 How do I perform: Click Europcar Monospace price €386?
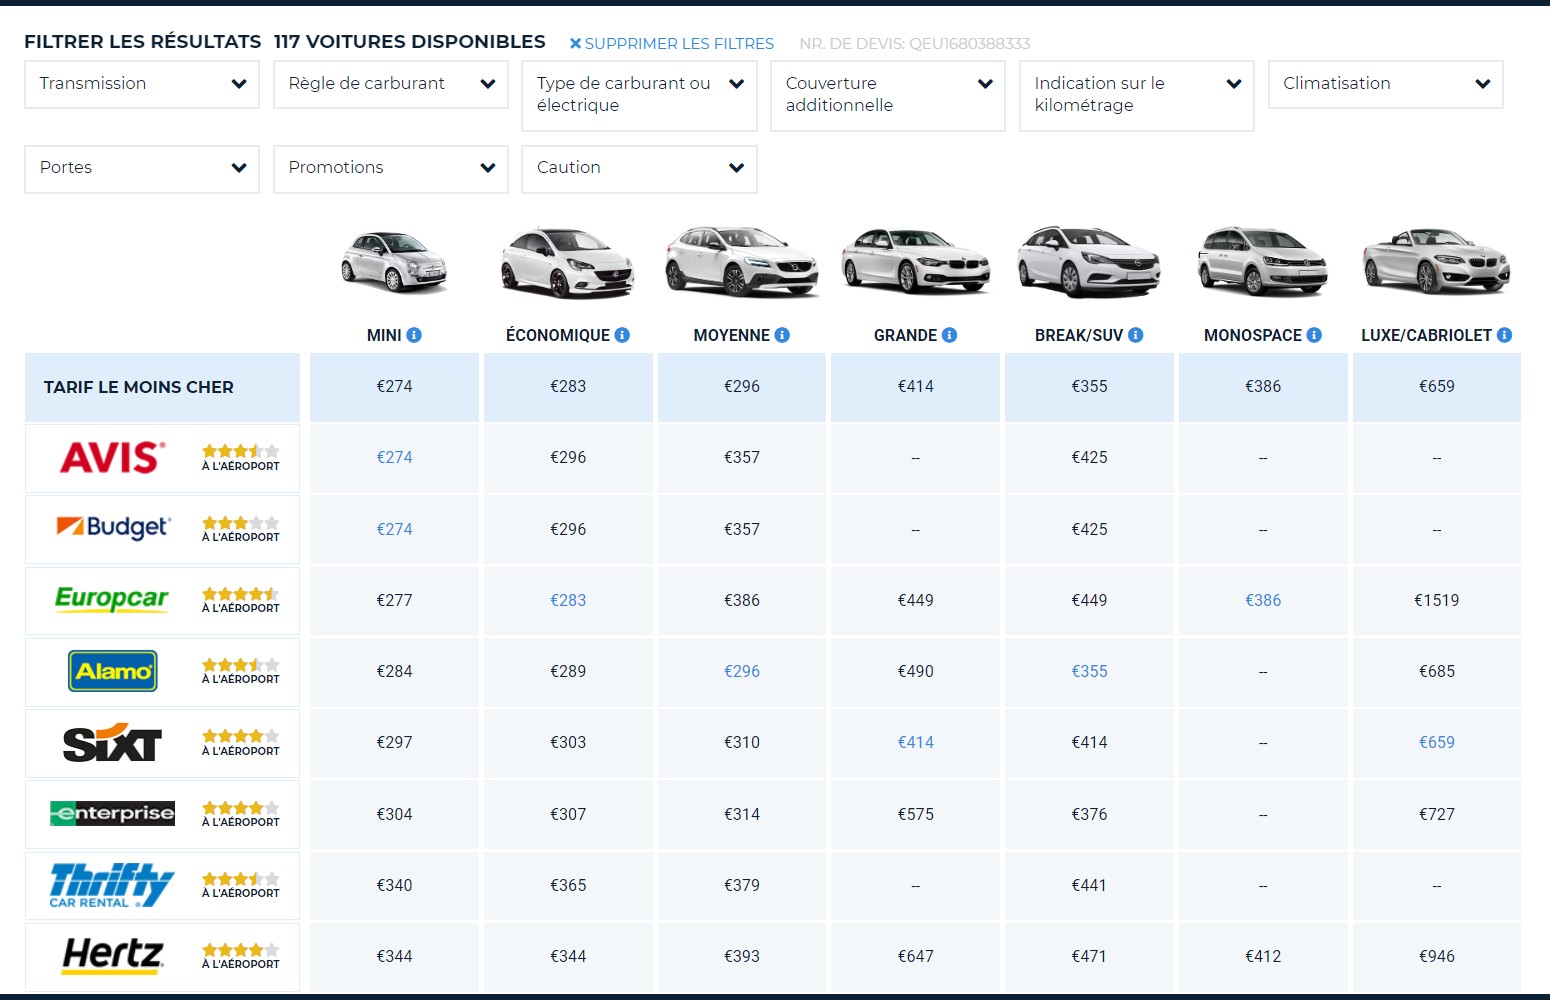pyautogui.click(x=1263, y=600)
